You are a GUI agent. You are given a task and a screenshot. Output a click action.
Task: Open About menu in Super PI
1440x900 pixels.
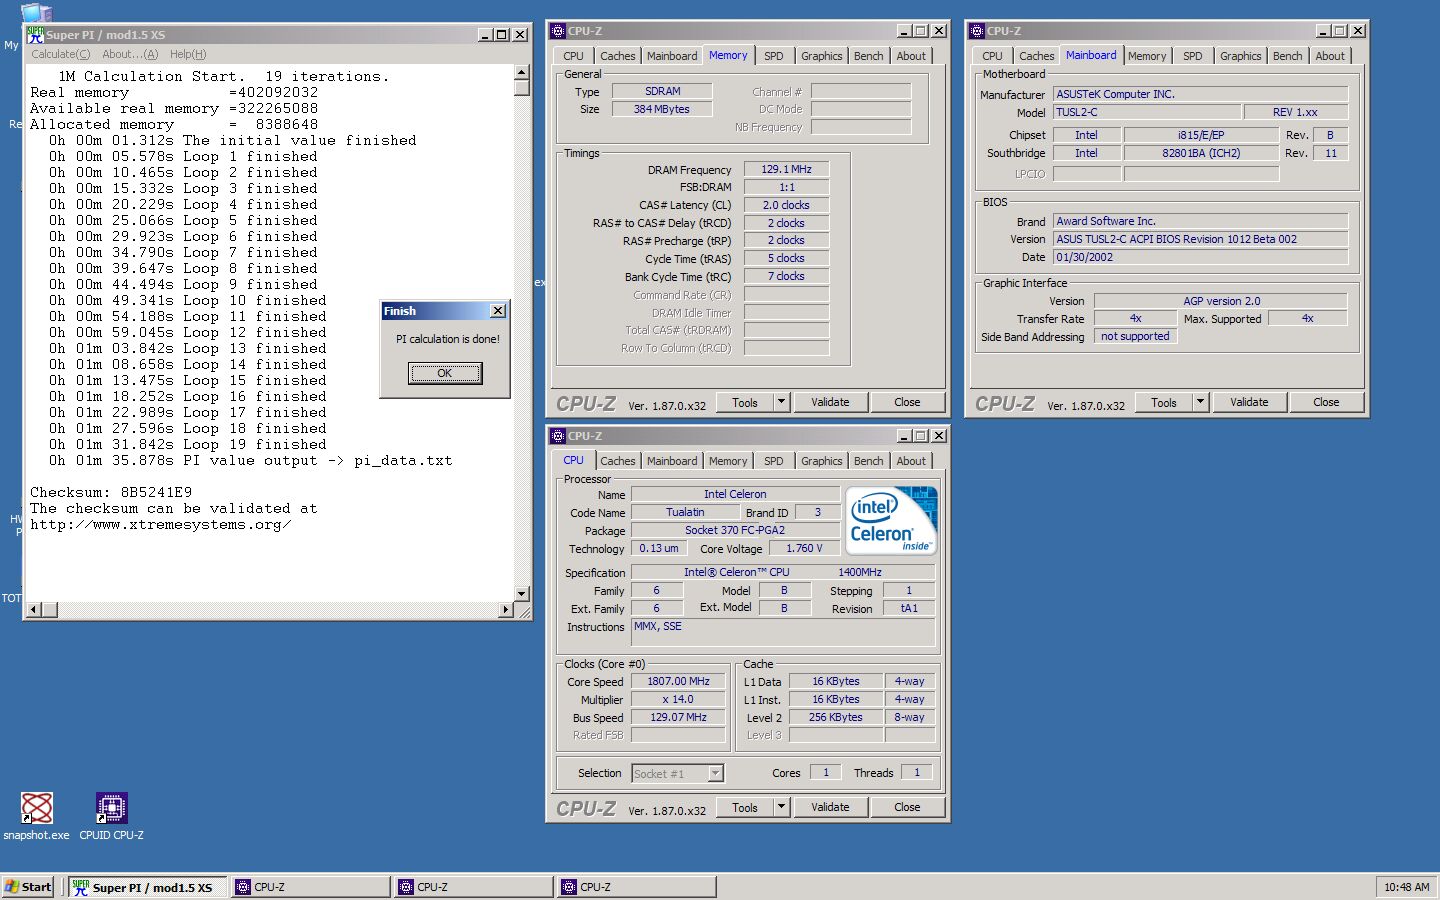(x=130, y=54)
